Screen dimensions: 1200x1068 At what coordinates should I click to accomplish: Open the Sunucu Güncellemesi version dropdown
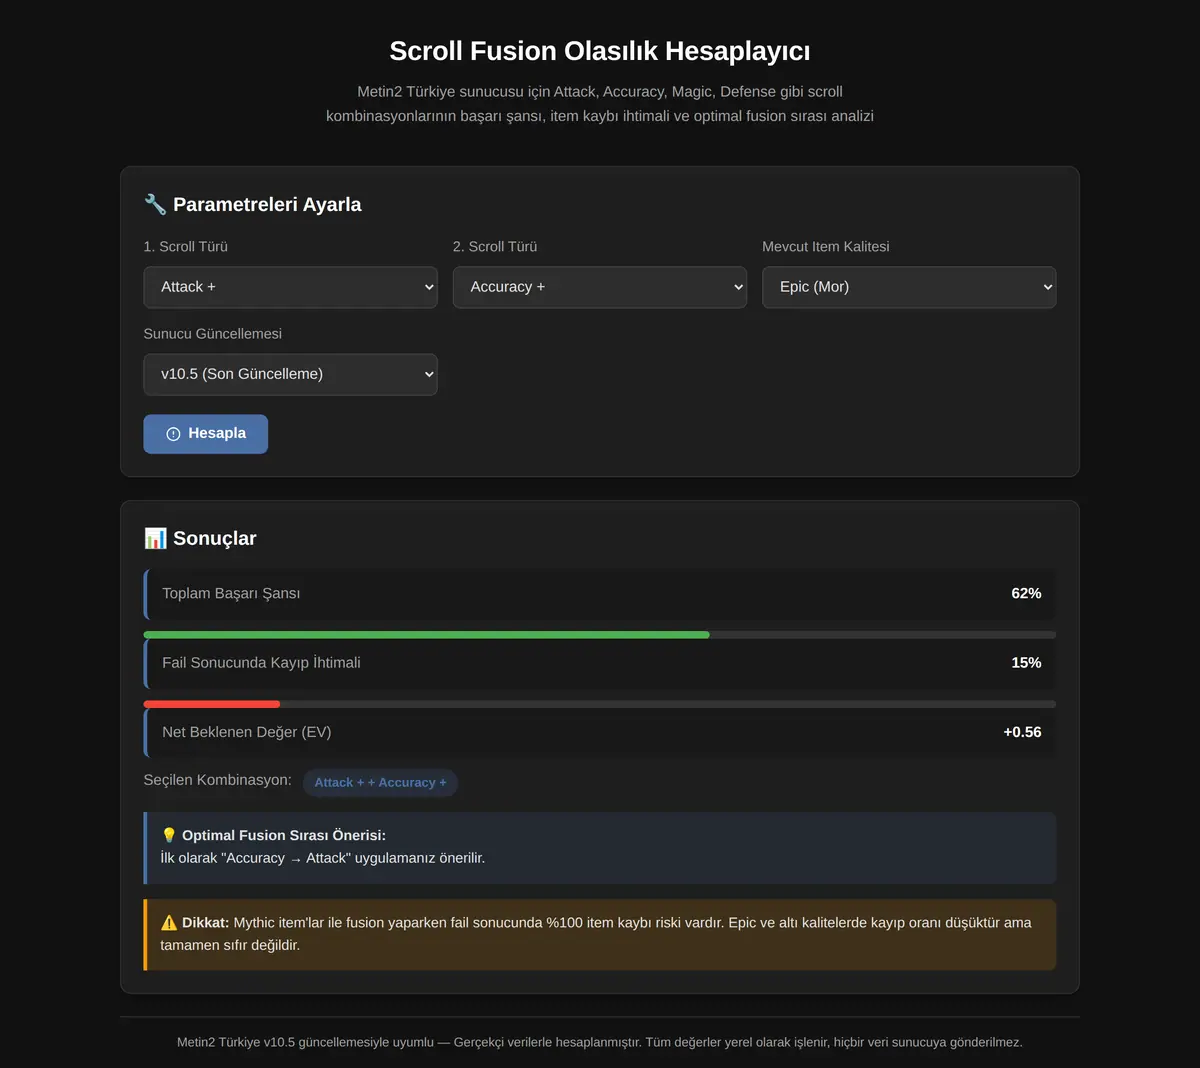(290, 374)
